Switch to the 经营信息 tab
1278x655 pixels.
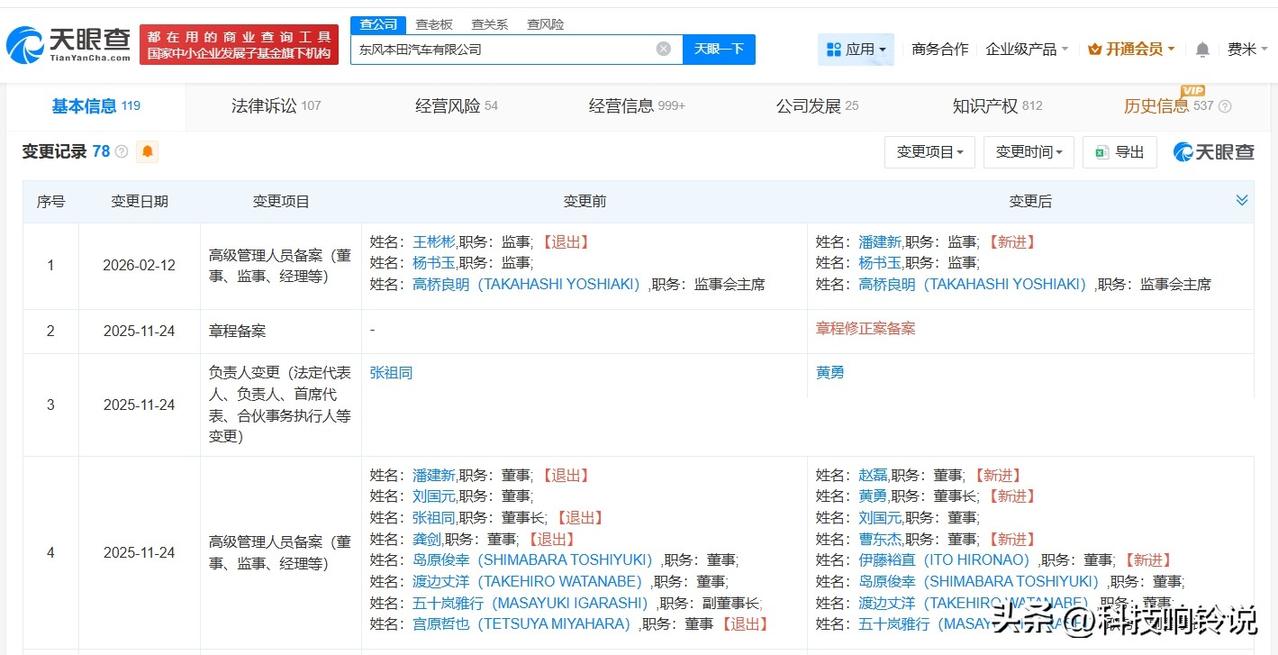point(637,106)
